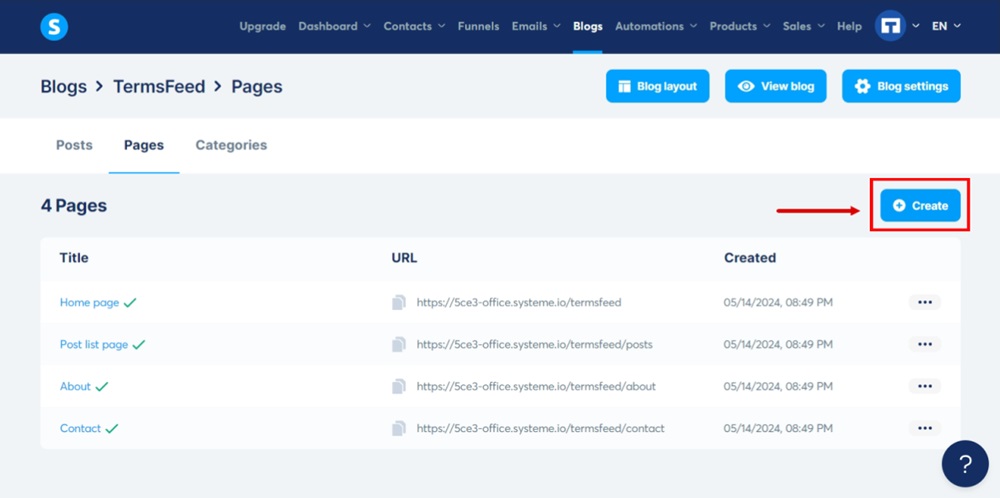Switch to the Categories tab

[x=232, y=145]
